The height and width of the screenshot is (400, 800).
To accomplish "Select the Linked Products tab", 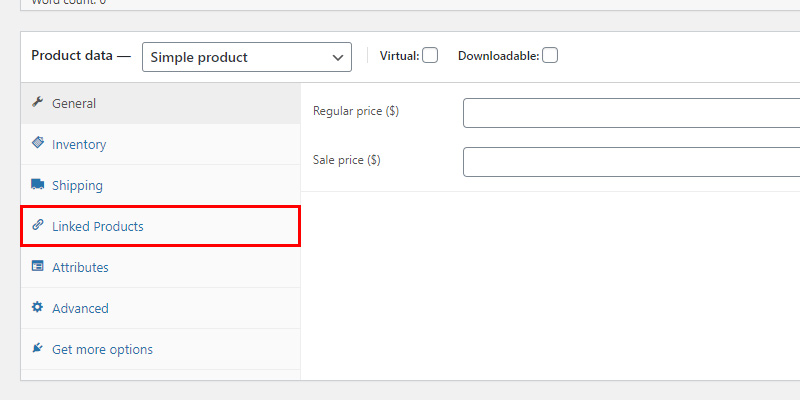I will (161, 226).
